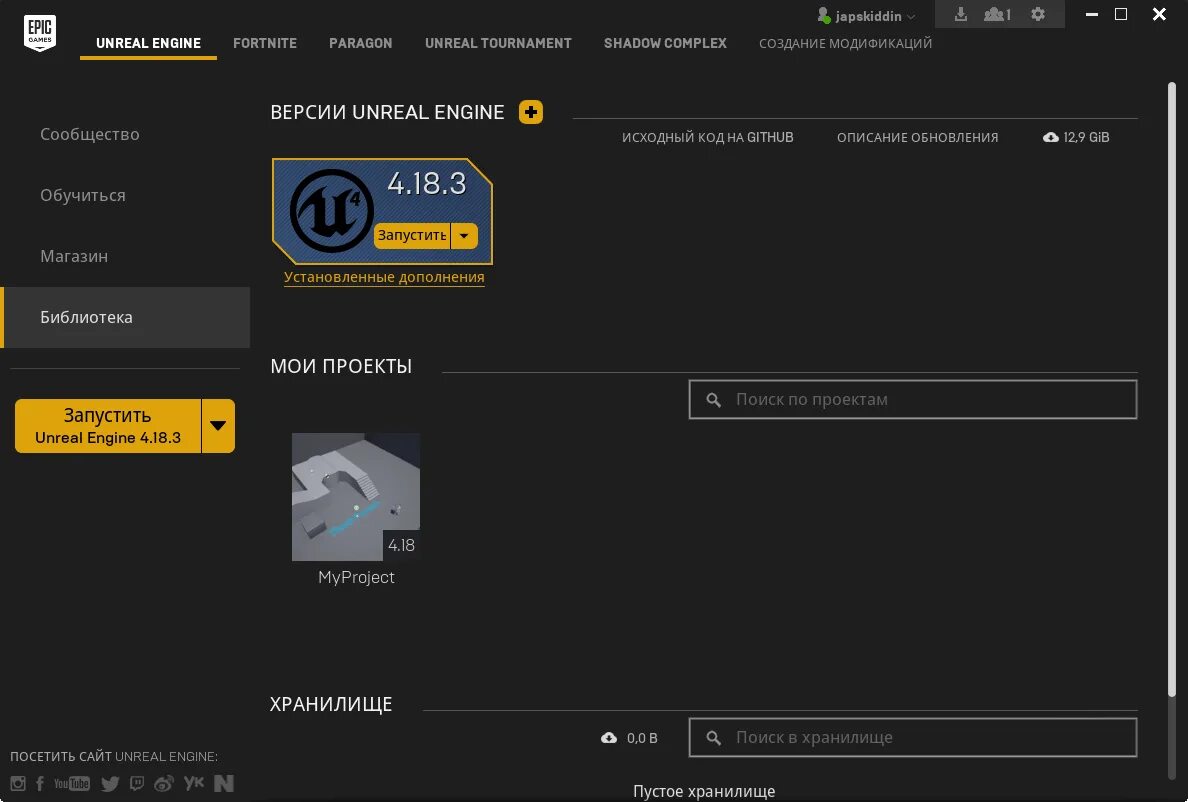Click search magnifier in projects field
Image resolution: width=1188 pixels, height=802 pixels.
point(714,400)
